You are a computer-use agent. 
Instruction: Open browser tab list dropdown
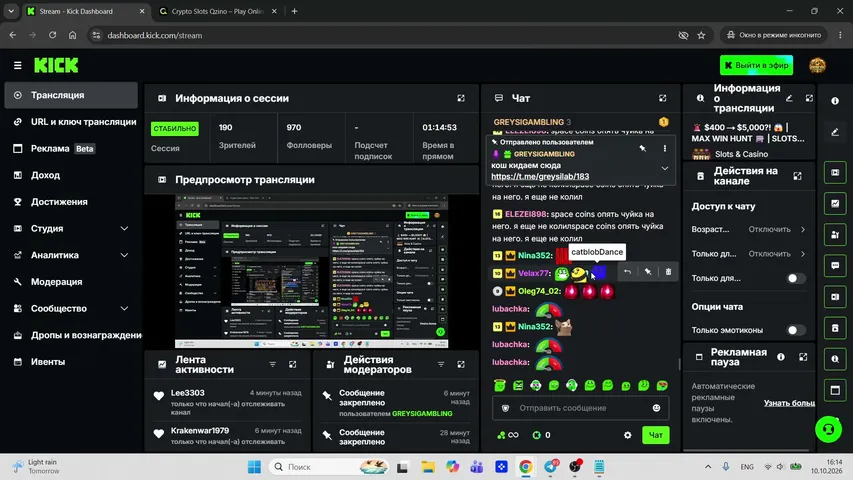pos(11,11)
